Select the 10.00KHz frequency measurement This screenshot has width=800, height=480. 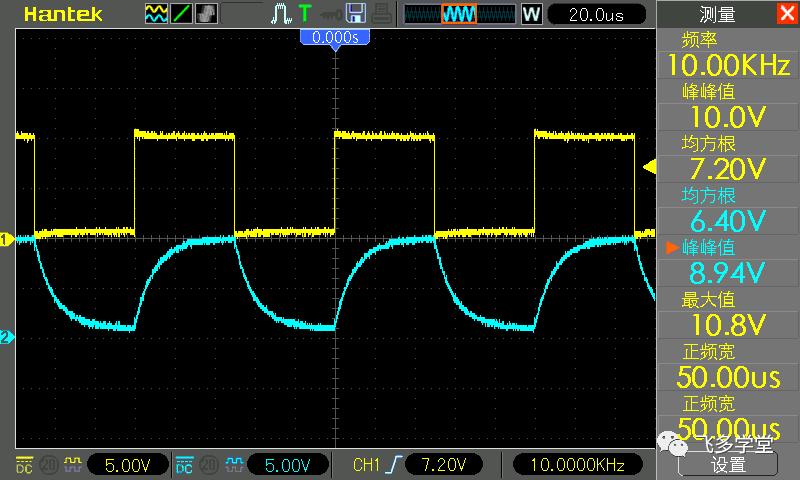[728, 65]
